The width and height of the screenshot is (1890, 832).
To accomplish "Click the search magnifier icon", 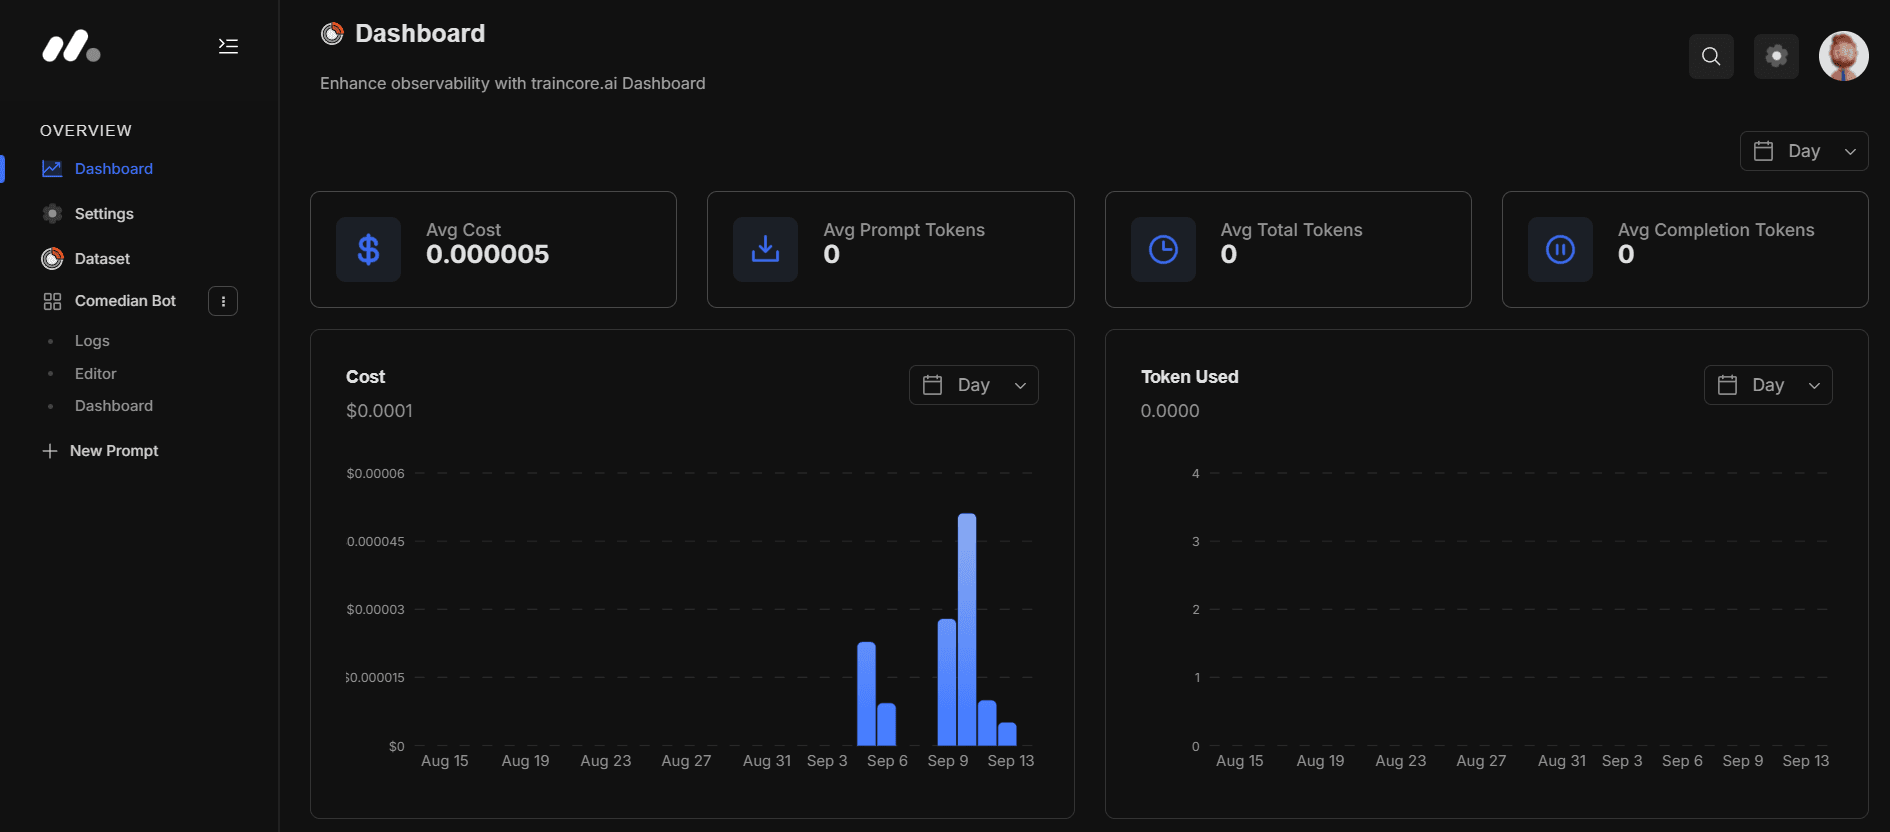I will tap(1711, 56).
